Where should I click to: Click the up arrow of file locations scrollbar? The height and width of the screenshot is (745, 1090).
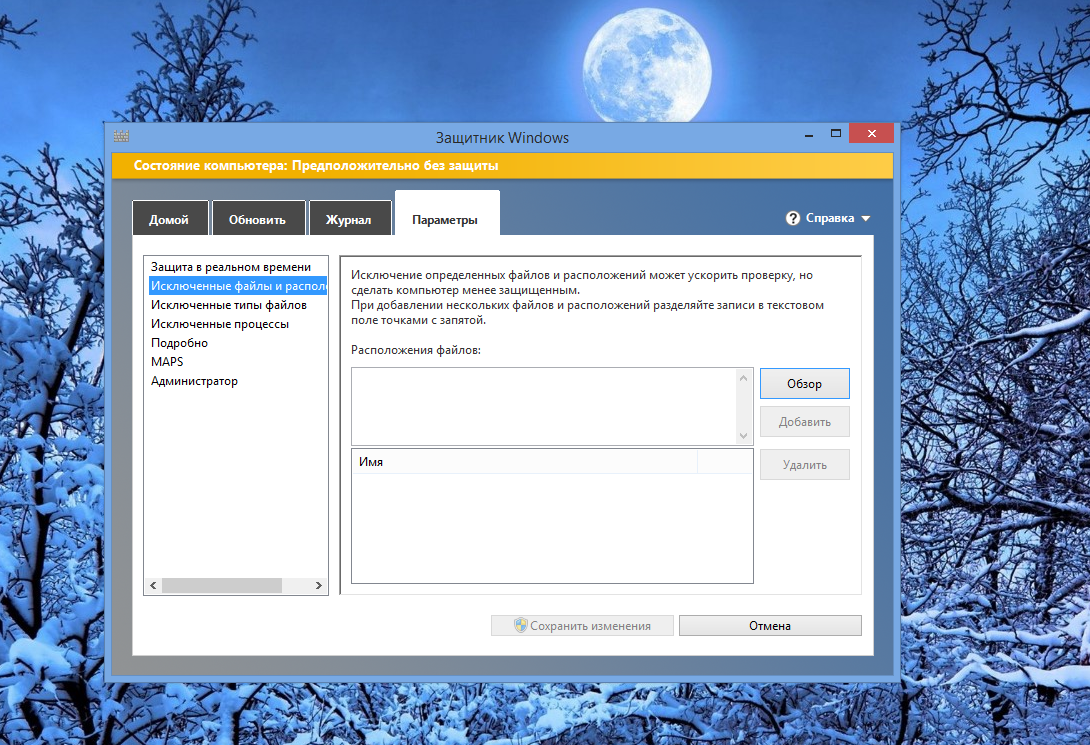[x=743, y=378]
